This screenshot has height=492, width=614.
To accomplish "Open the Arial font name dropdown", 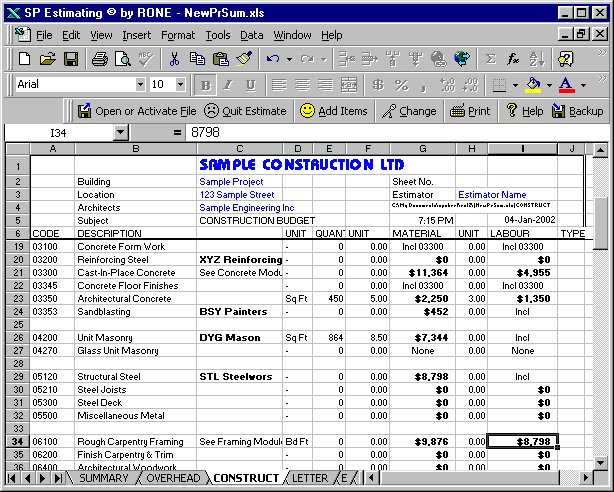I will pos(139,85).
